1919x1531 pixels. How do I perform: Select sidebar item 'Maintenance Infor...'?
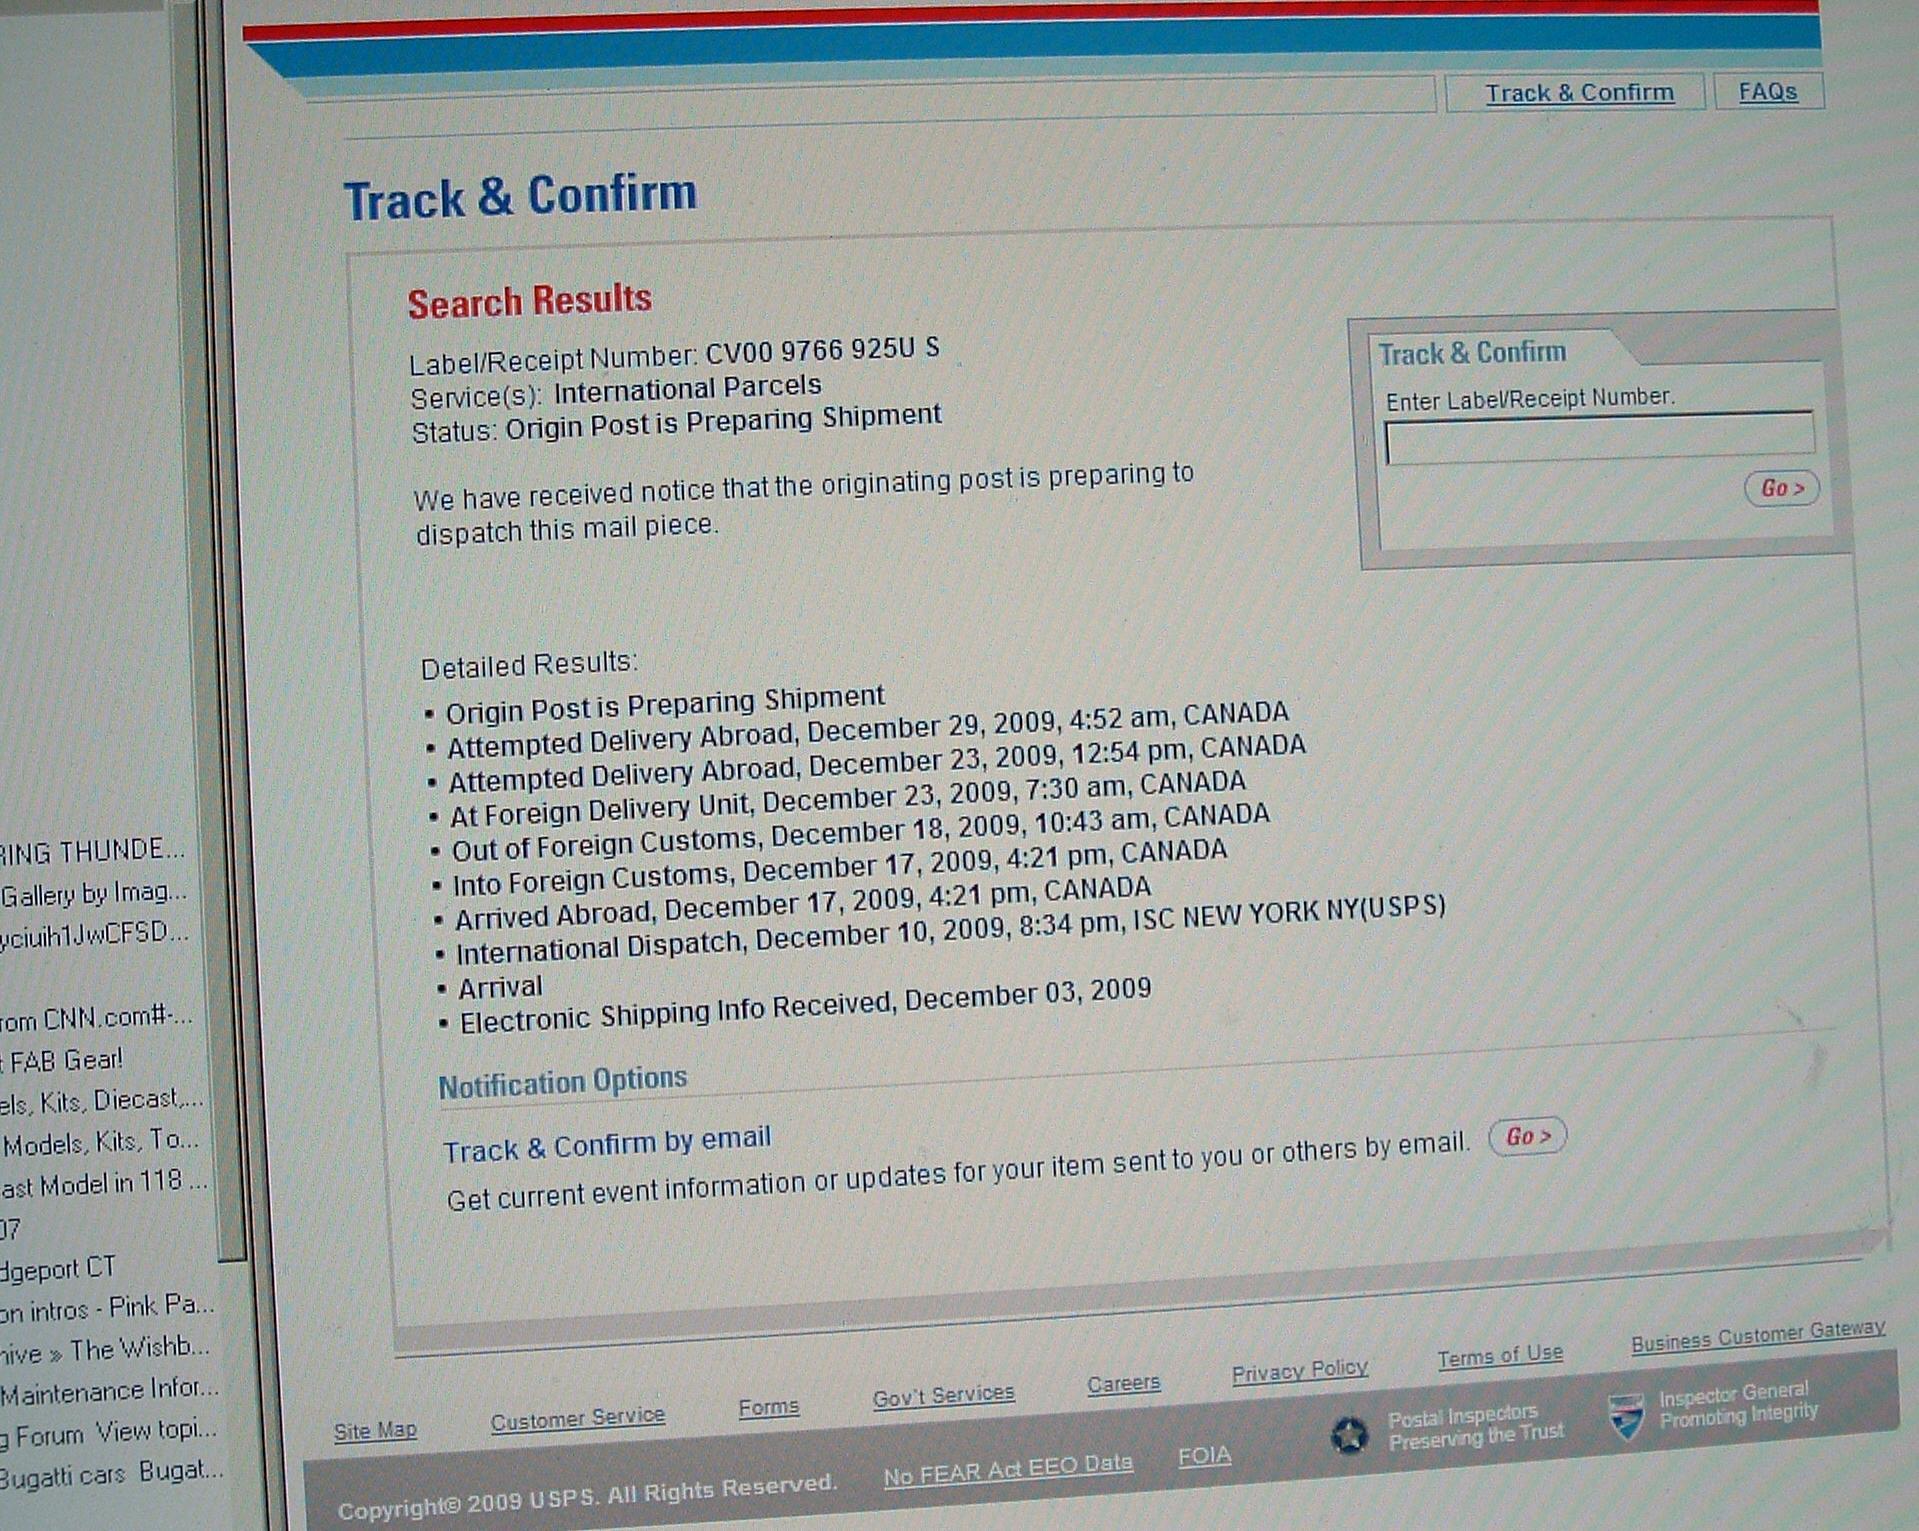coord(109,1391)
